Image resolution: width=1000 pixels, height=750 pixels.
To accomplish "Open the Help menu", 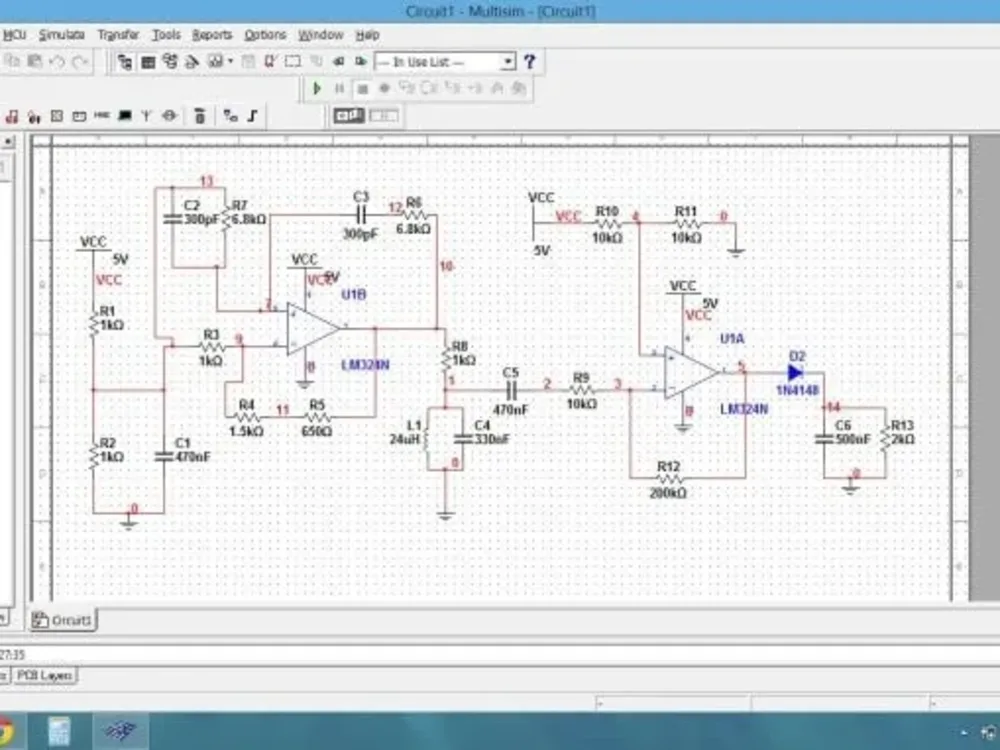I will coord(367,34).
